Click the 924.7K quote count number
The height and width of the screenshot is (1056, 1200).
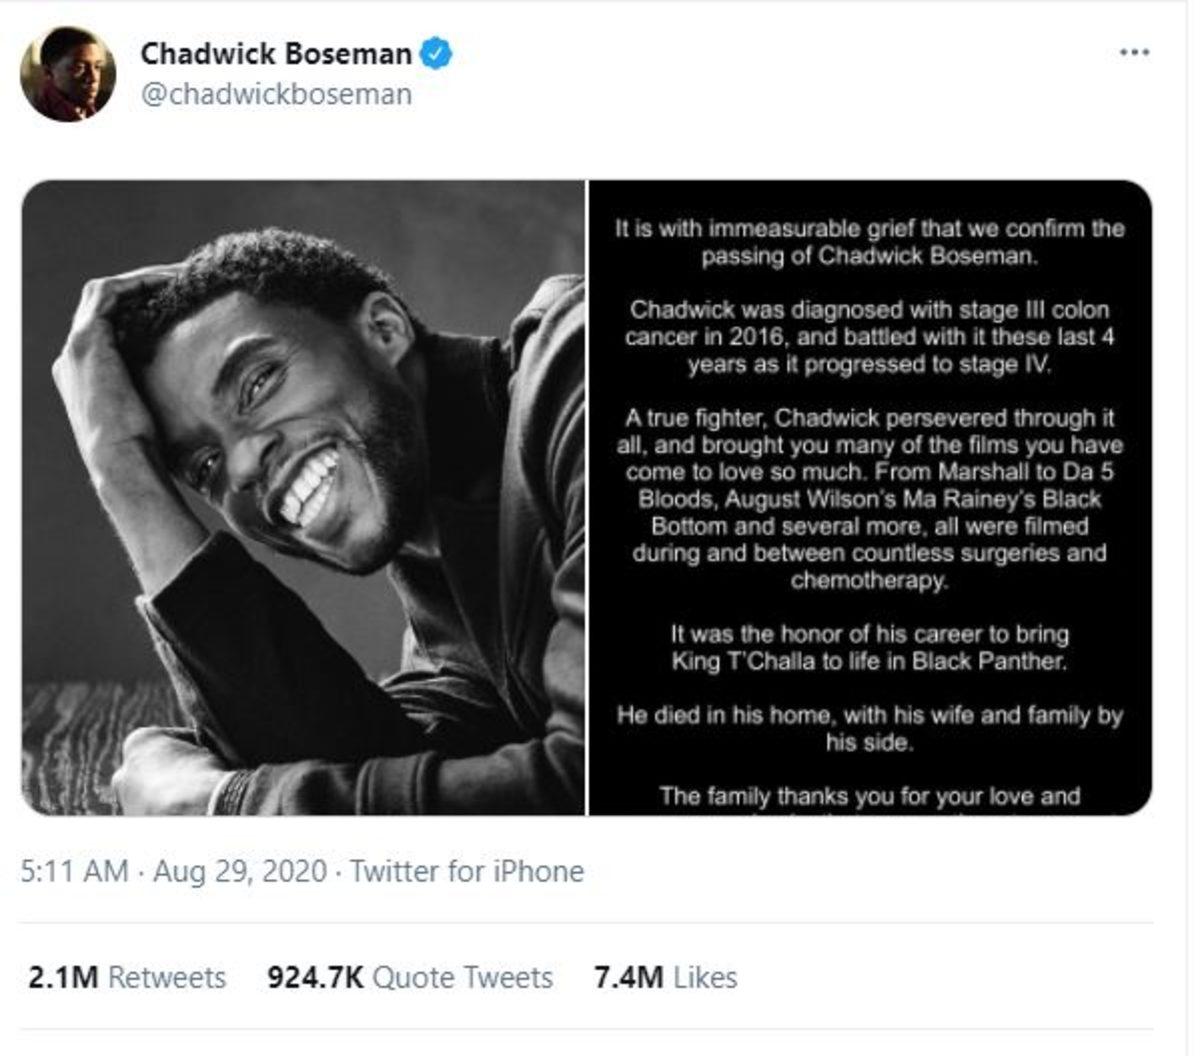click(x=315, y=977)
